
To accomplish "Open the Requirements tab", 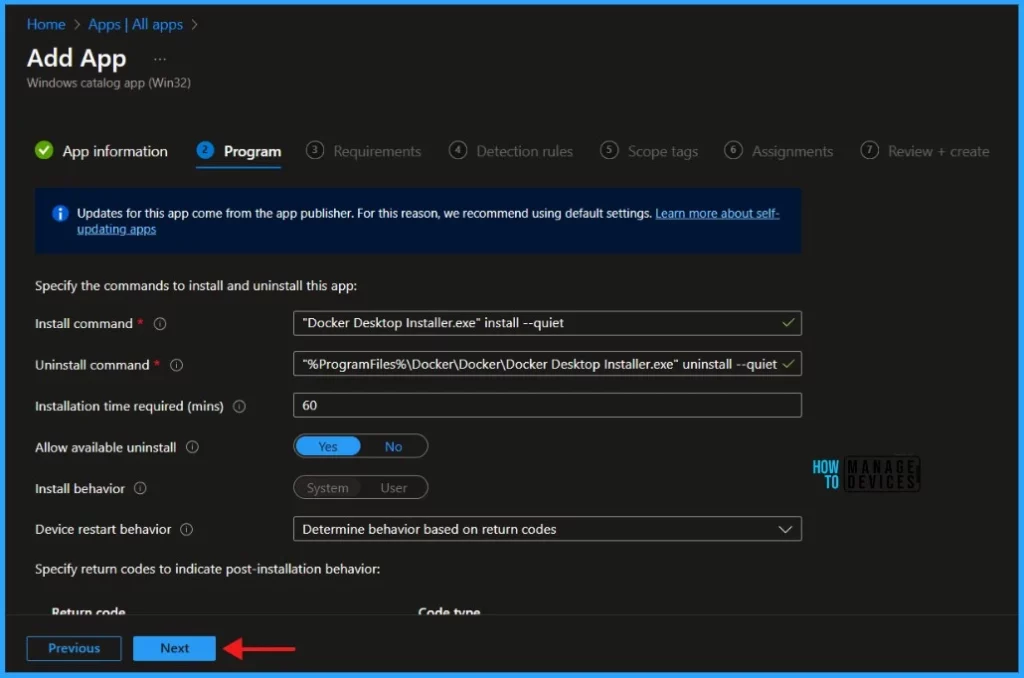I will click(364, 152).
